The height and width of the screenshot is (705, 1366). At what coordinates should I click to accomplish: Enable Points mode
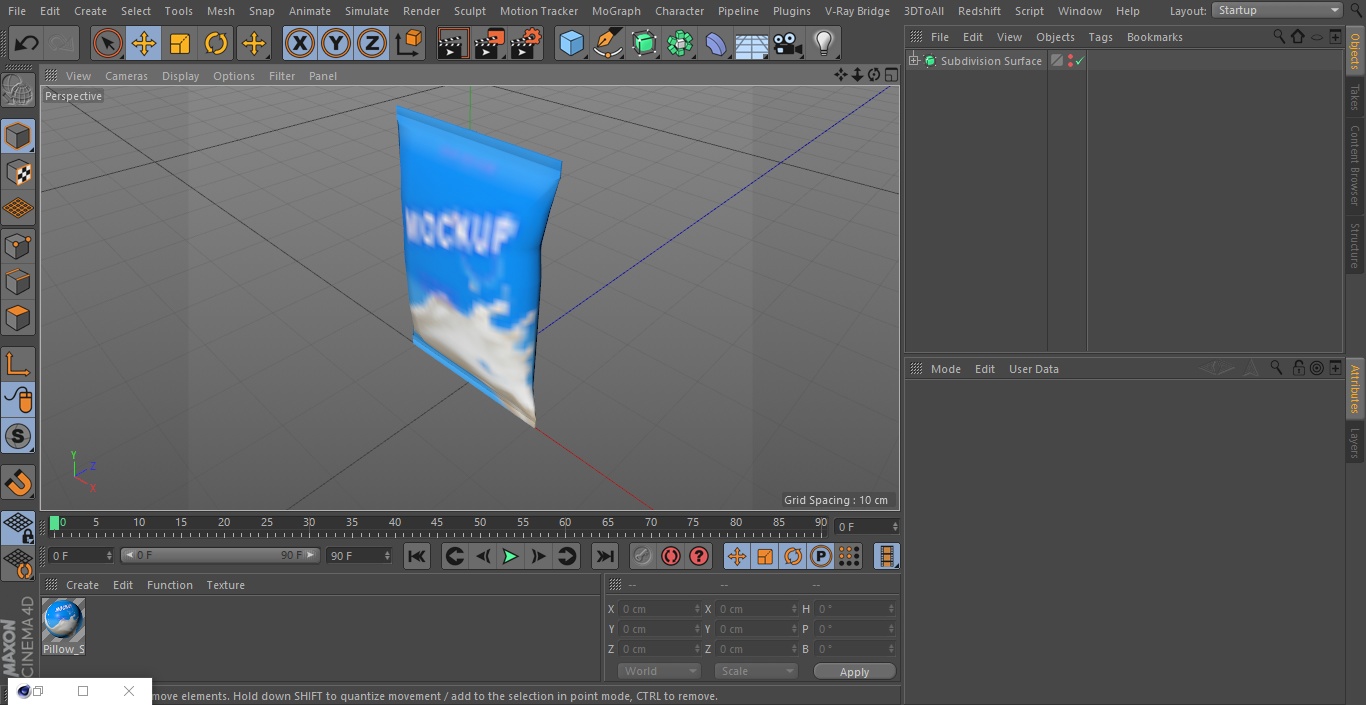18,245
